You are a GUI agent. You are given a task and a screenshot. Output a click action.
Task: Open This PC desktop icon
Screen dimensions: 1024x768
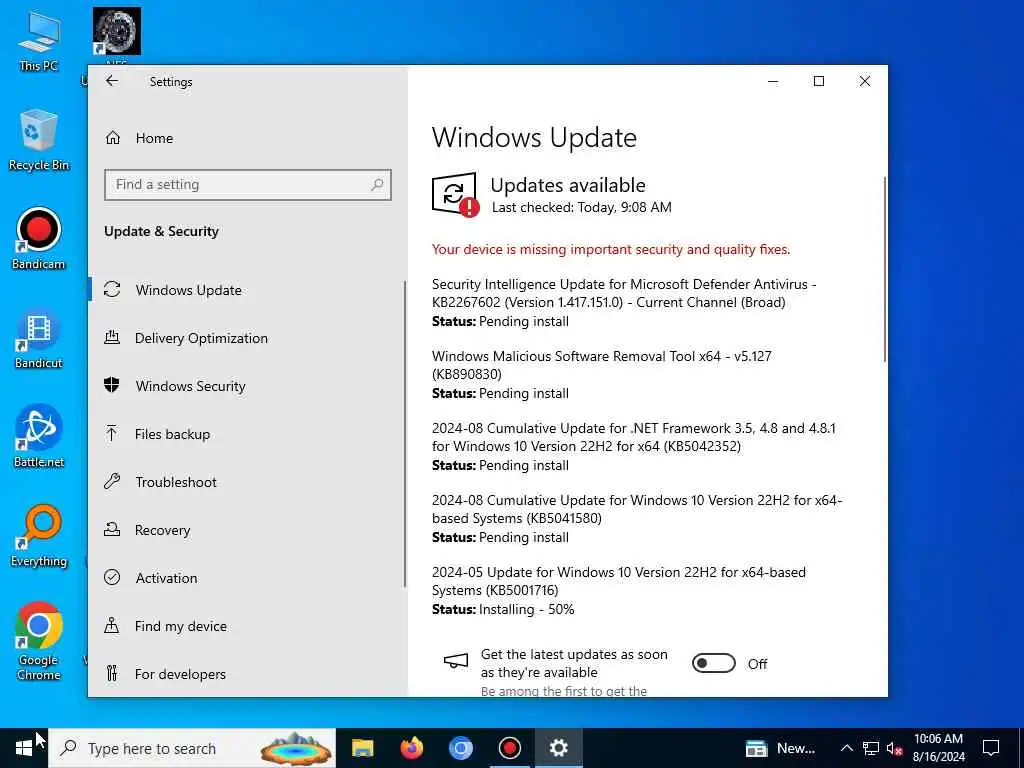(39, 42)
